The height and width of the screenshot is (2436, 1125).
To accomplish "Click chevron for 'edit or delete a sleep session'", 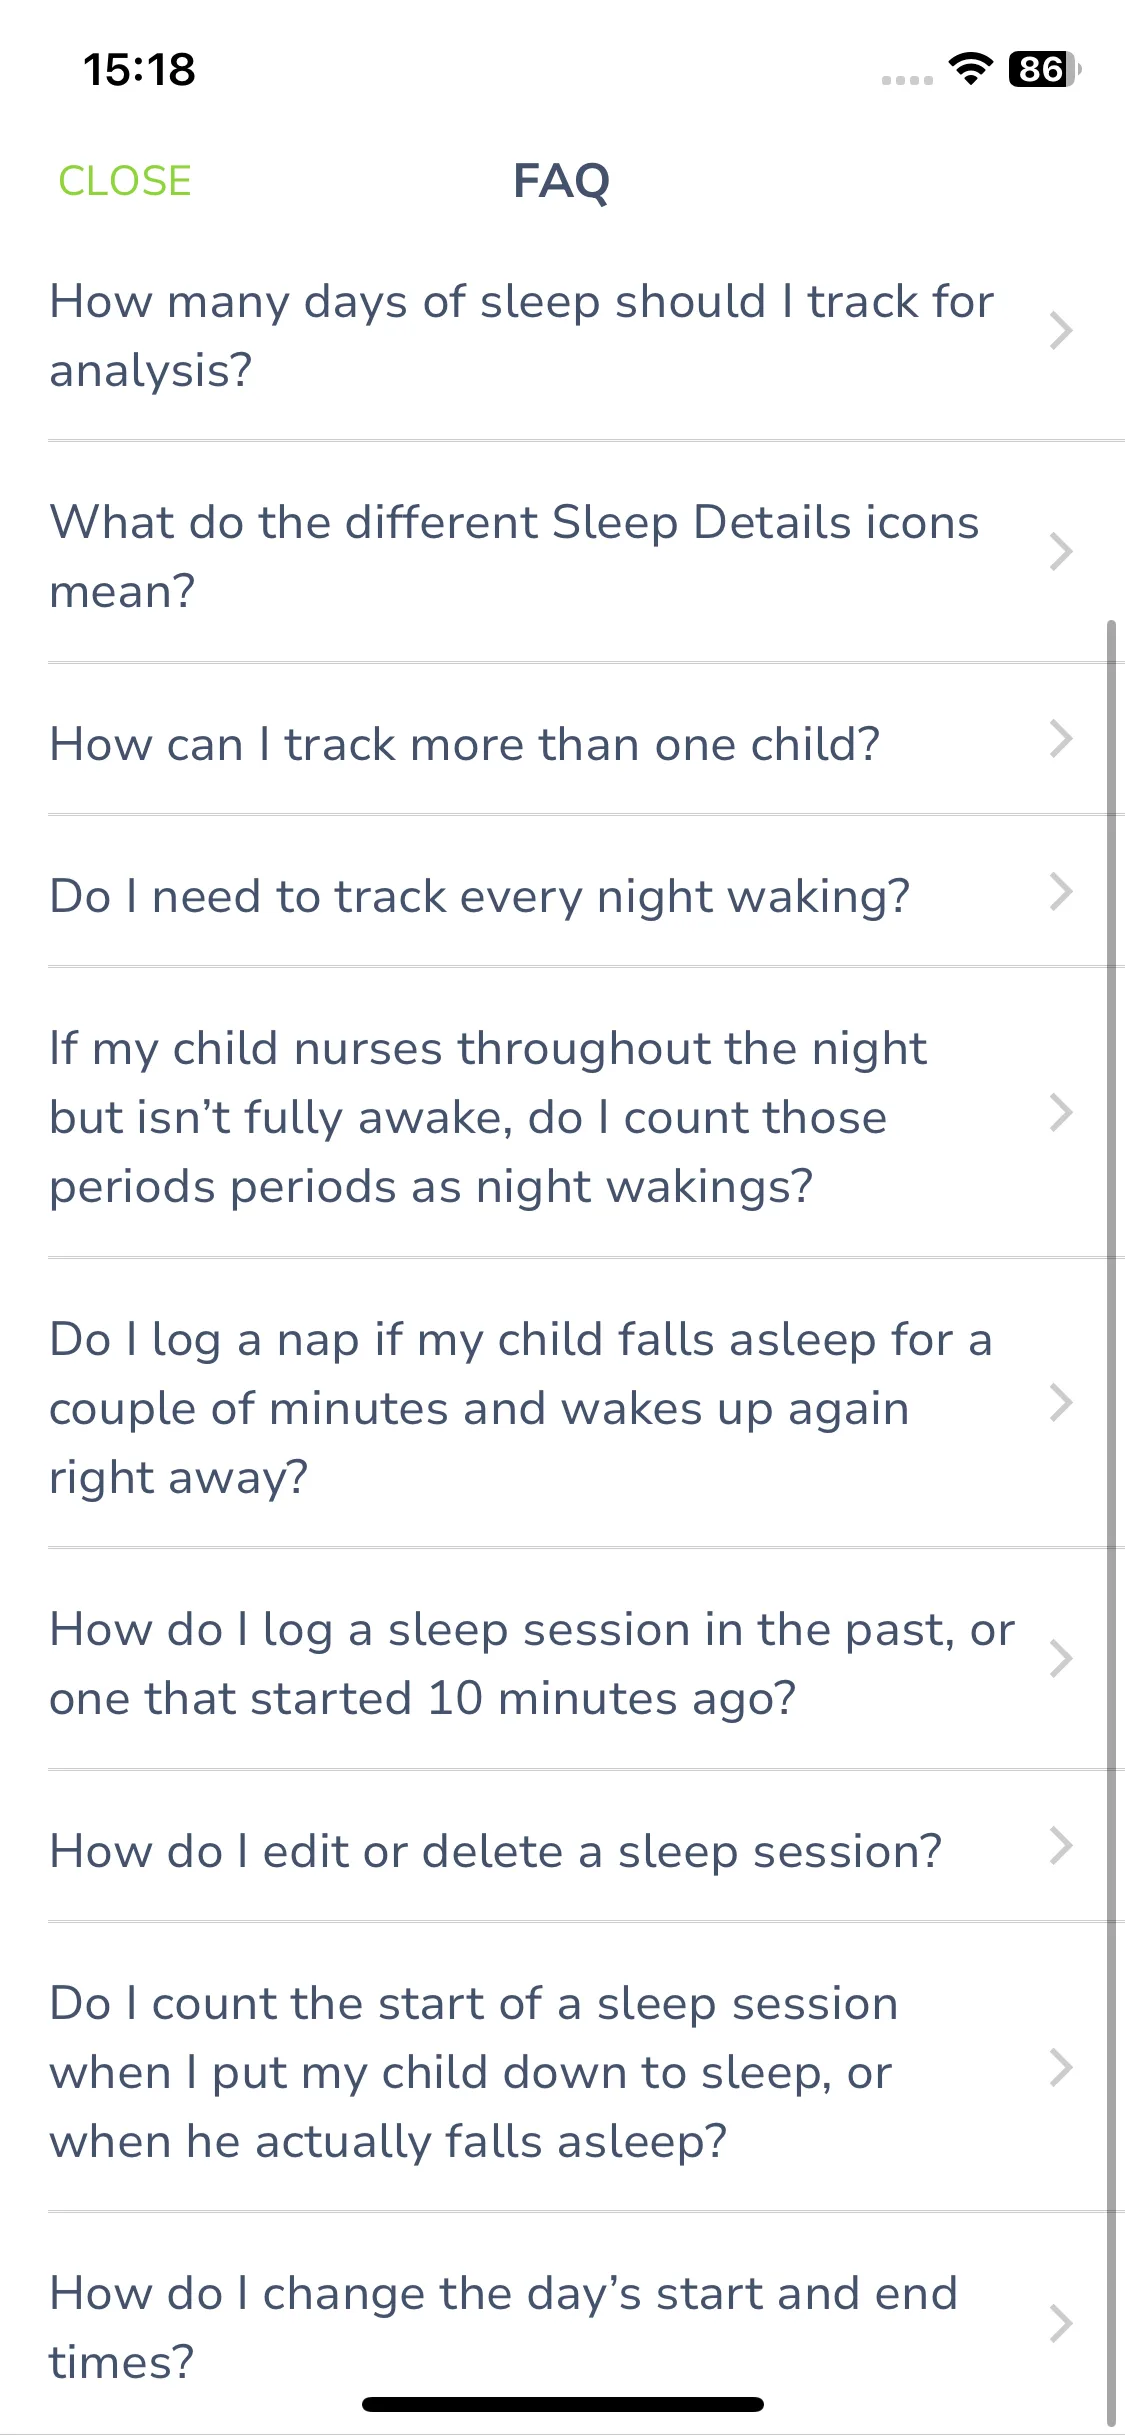I will pos(1061,1846).
